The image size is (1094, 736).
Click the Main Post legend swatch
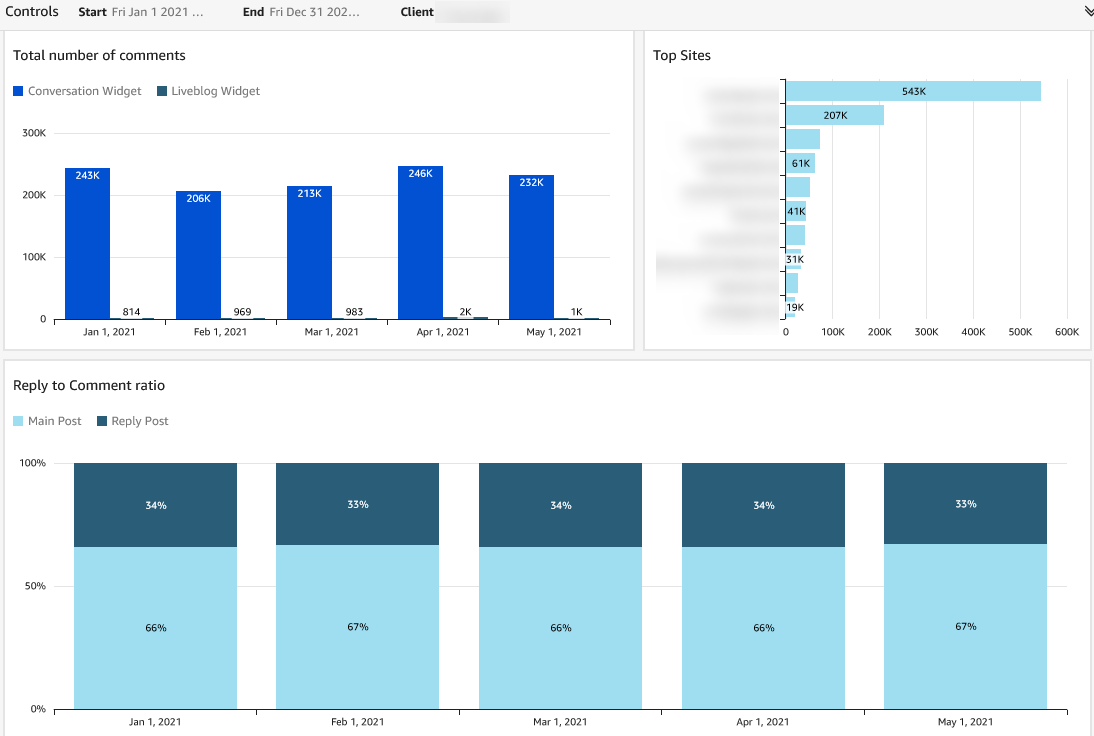(x=18, y=421)
